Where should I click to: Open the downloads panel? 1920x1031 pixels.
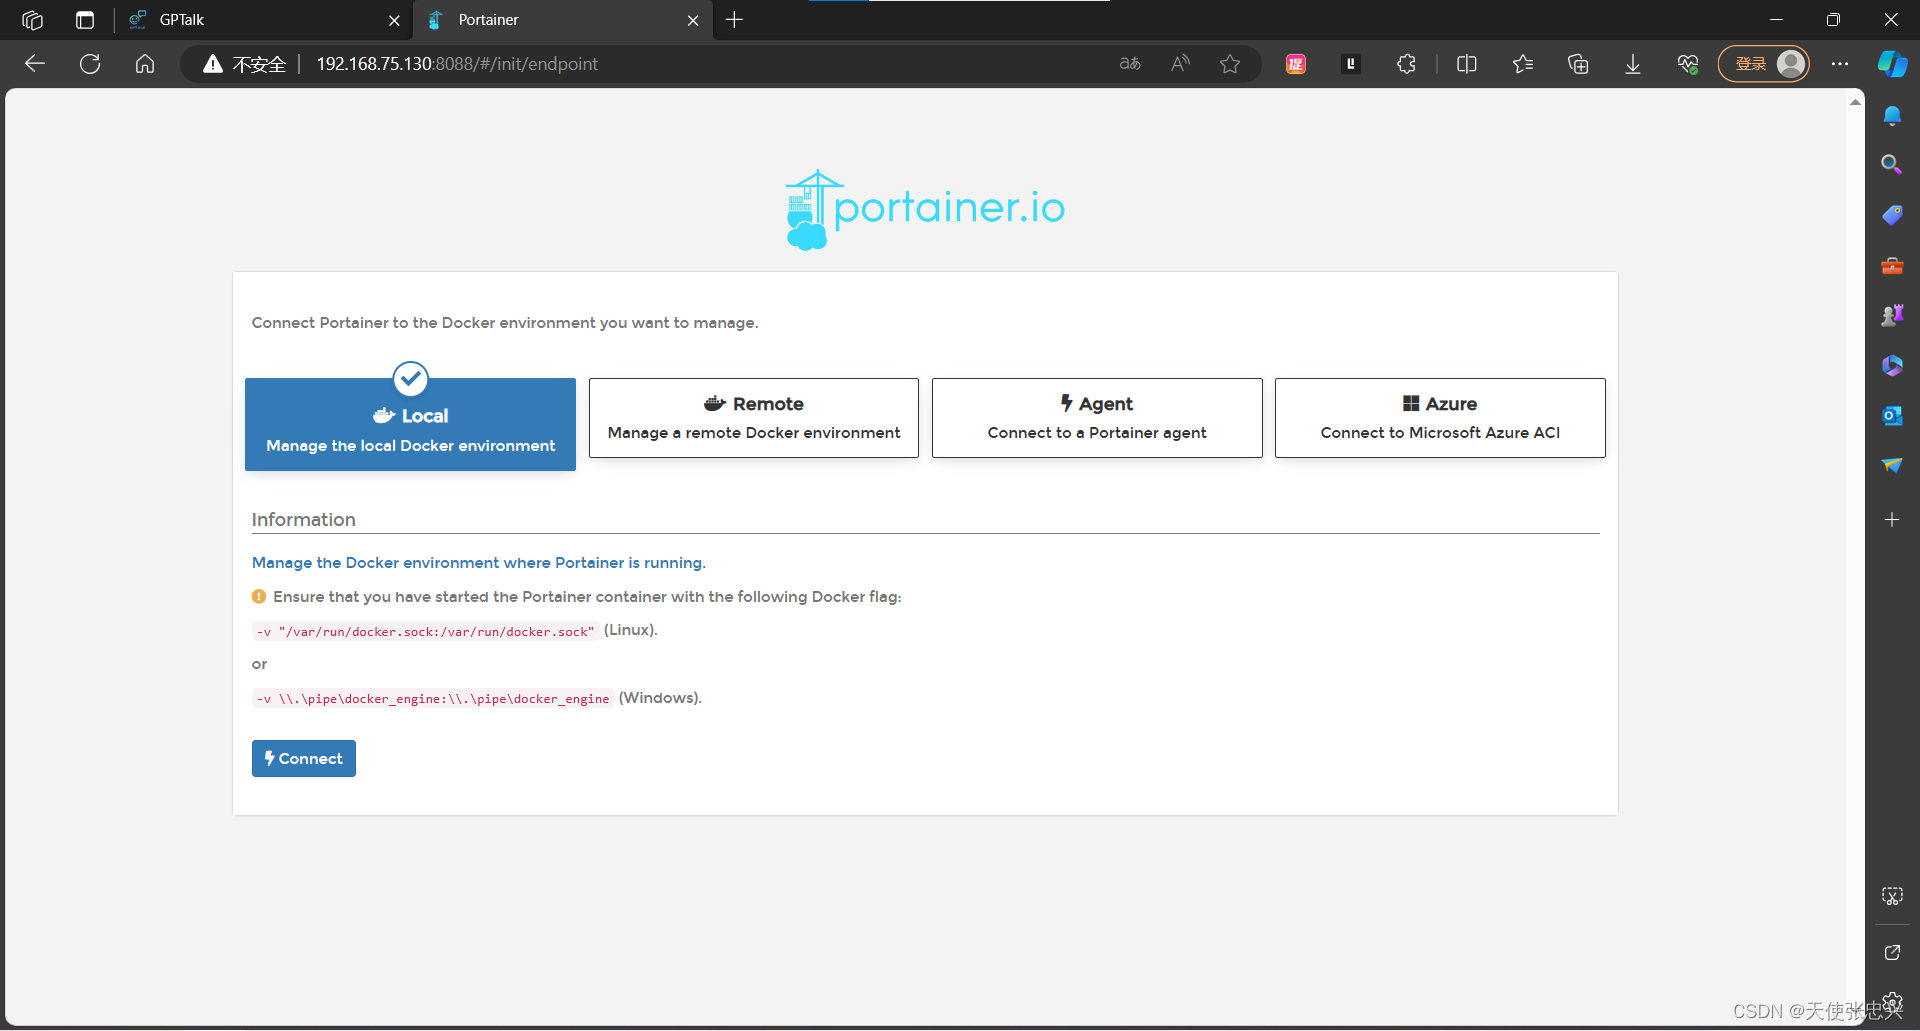(x=1633, y=64)
